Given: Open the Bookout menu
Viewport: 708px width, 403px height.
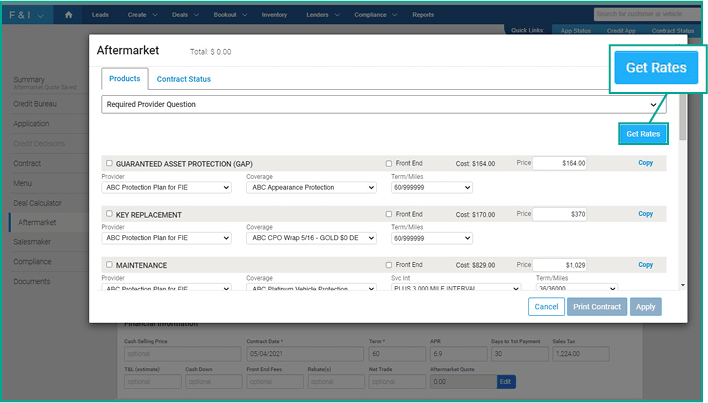Looking at the screenshot, I should point(230,14).
